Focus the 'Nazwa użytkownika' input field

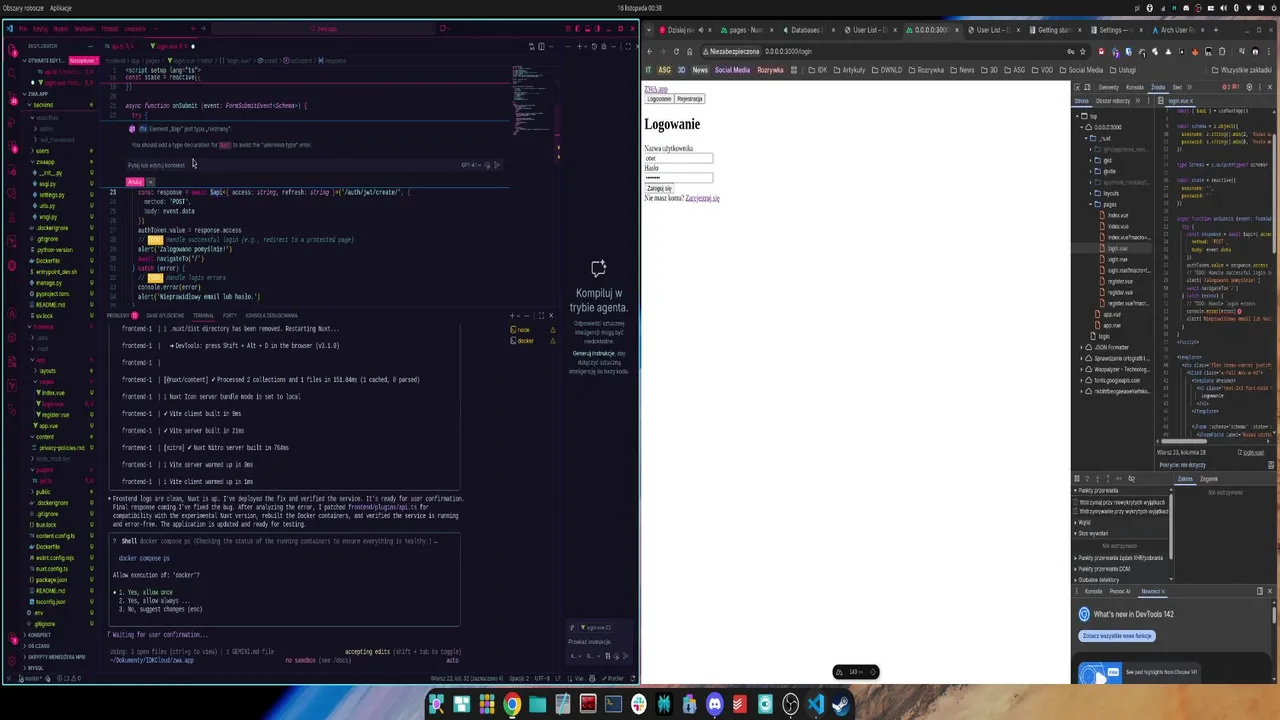pyautogui.click(x=679, y=158)
